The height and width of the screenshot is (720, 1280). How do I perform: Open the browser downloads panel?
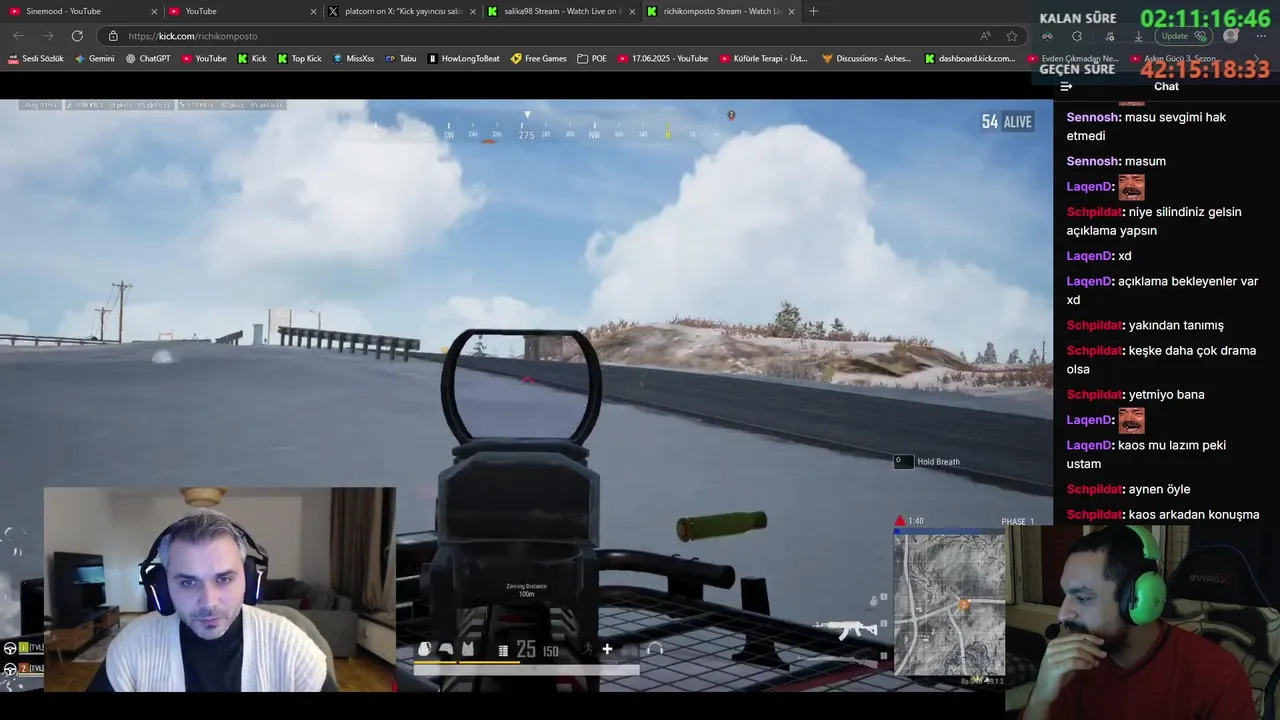pos(1138,36)
